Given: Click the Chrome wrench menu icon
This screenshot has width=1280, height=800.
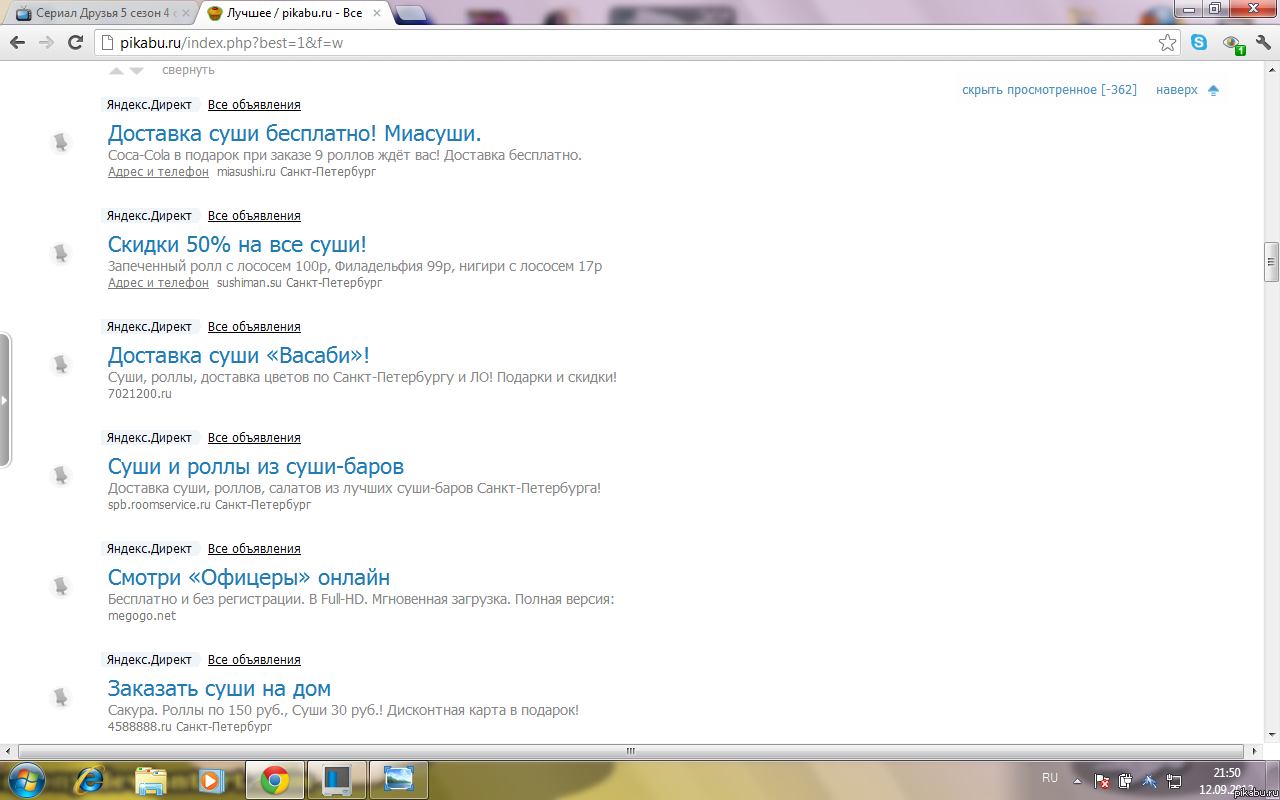Looking at the screenshot, I should pos(1263,43).
